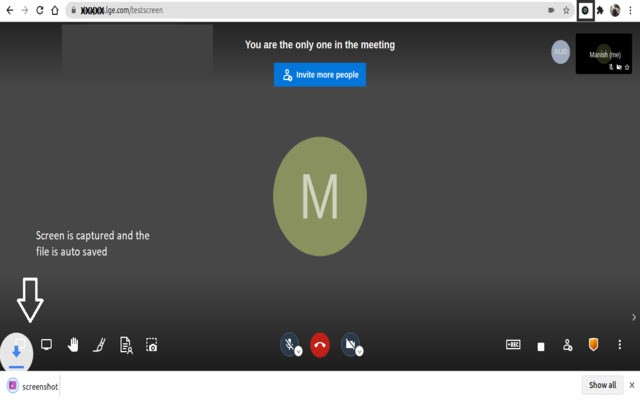Click the orange security shield icon

(x=593, y=345)
